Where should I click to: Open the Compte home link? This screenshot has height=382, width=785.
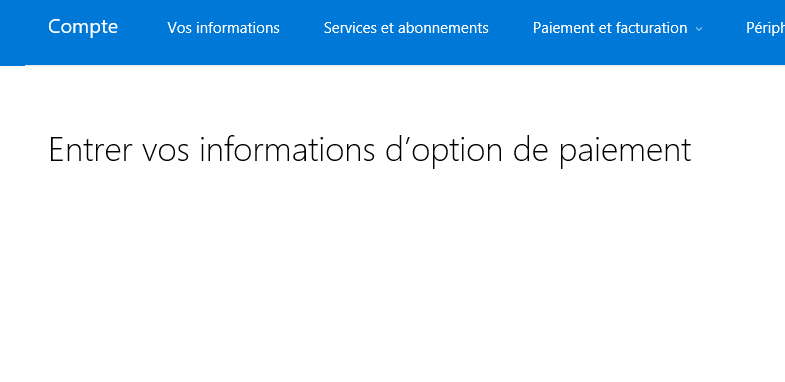83,27
